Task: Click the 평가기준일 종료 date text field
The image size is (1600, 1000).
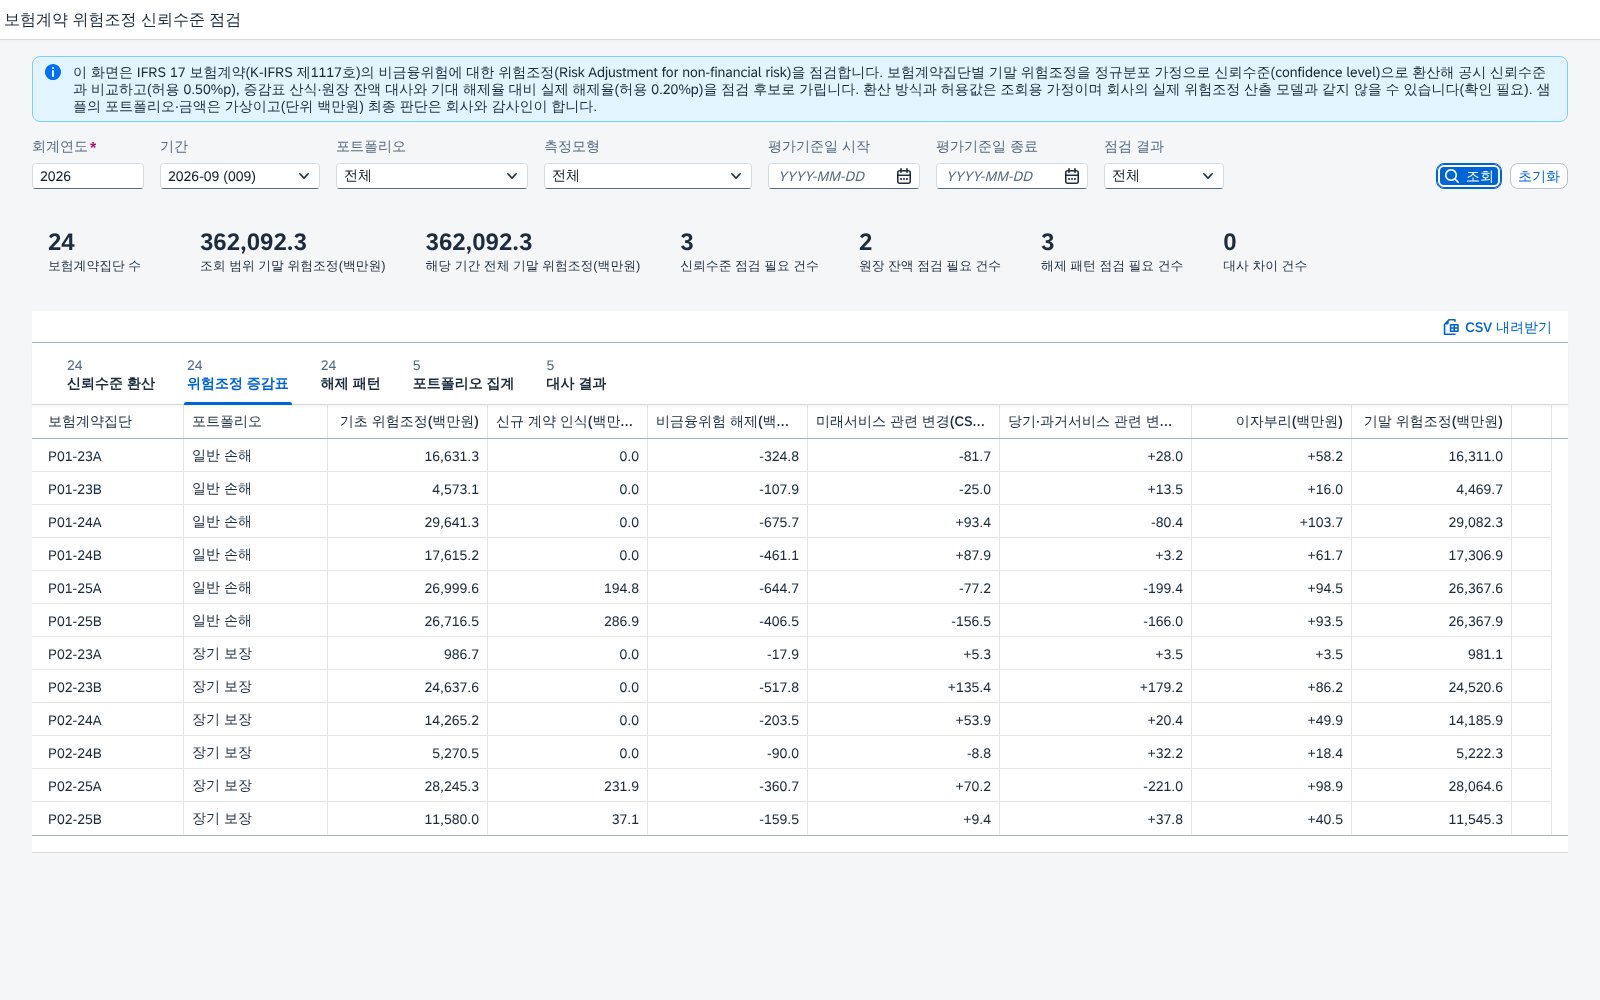Action: [1000, 176]
